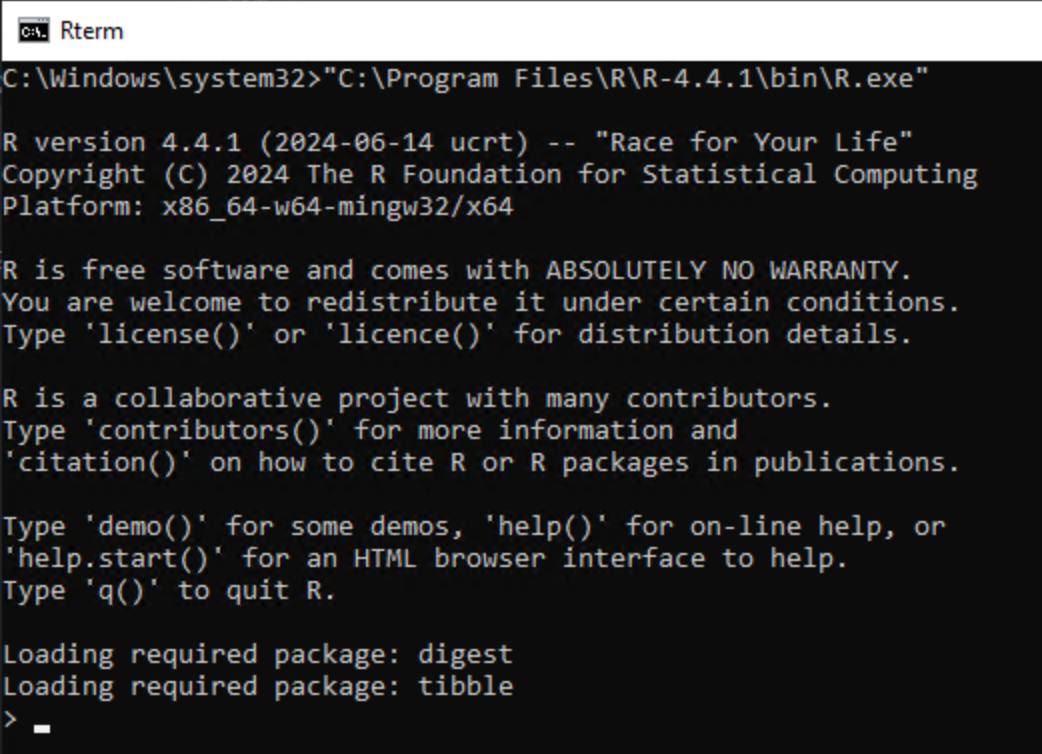This screenshot has width=1042, height=754.
Task: Click the blinking cursor at the R prompt
Action: tap(41, 728)
